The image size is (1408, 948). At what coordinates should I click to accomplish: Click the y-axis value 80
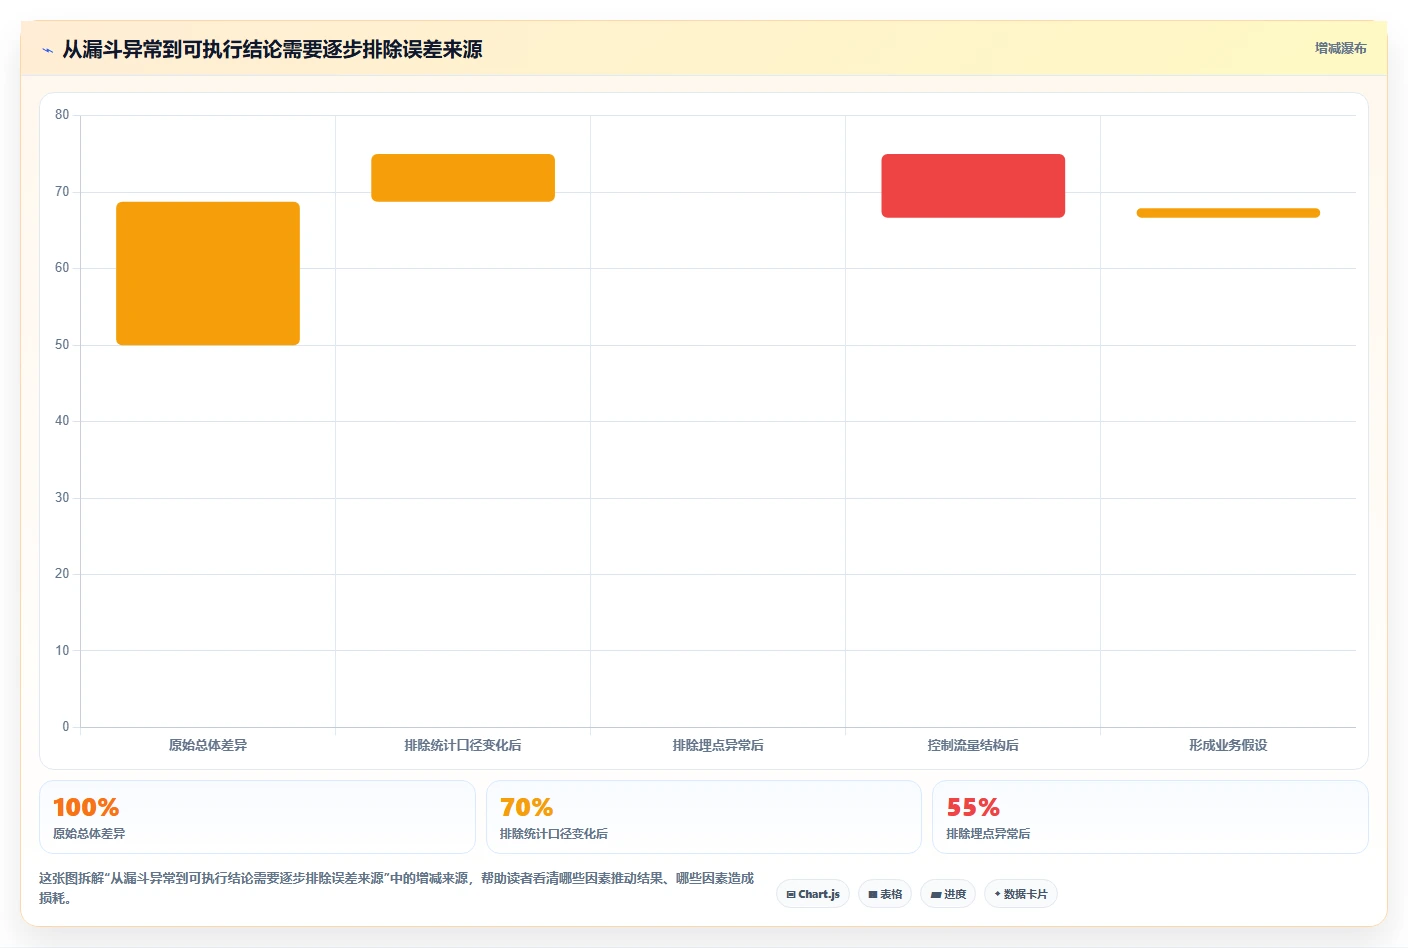tap(62, 115)
